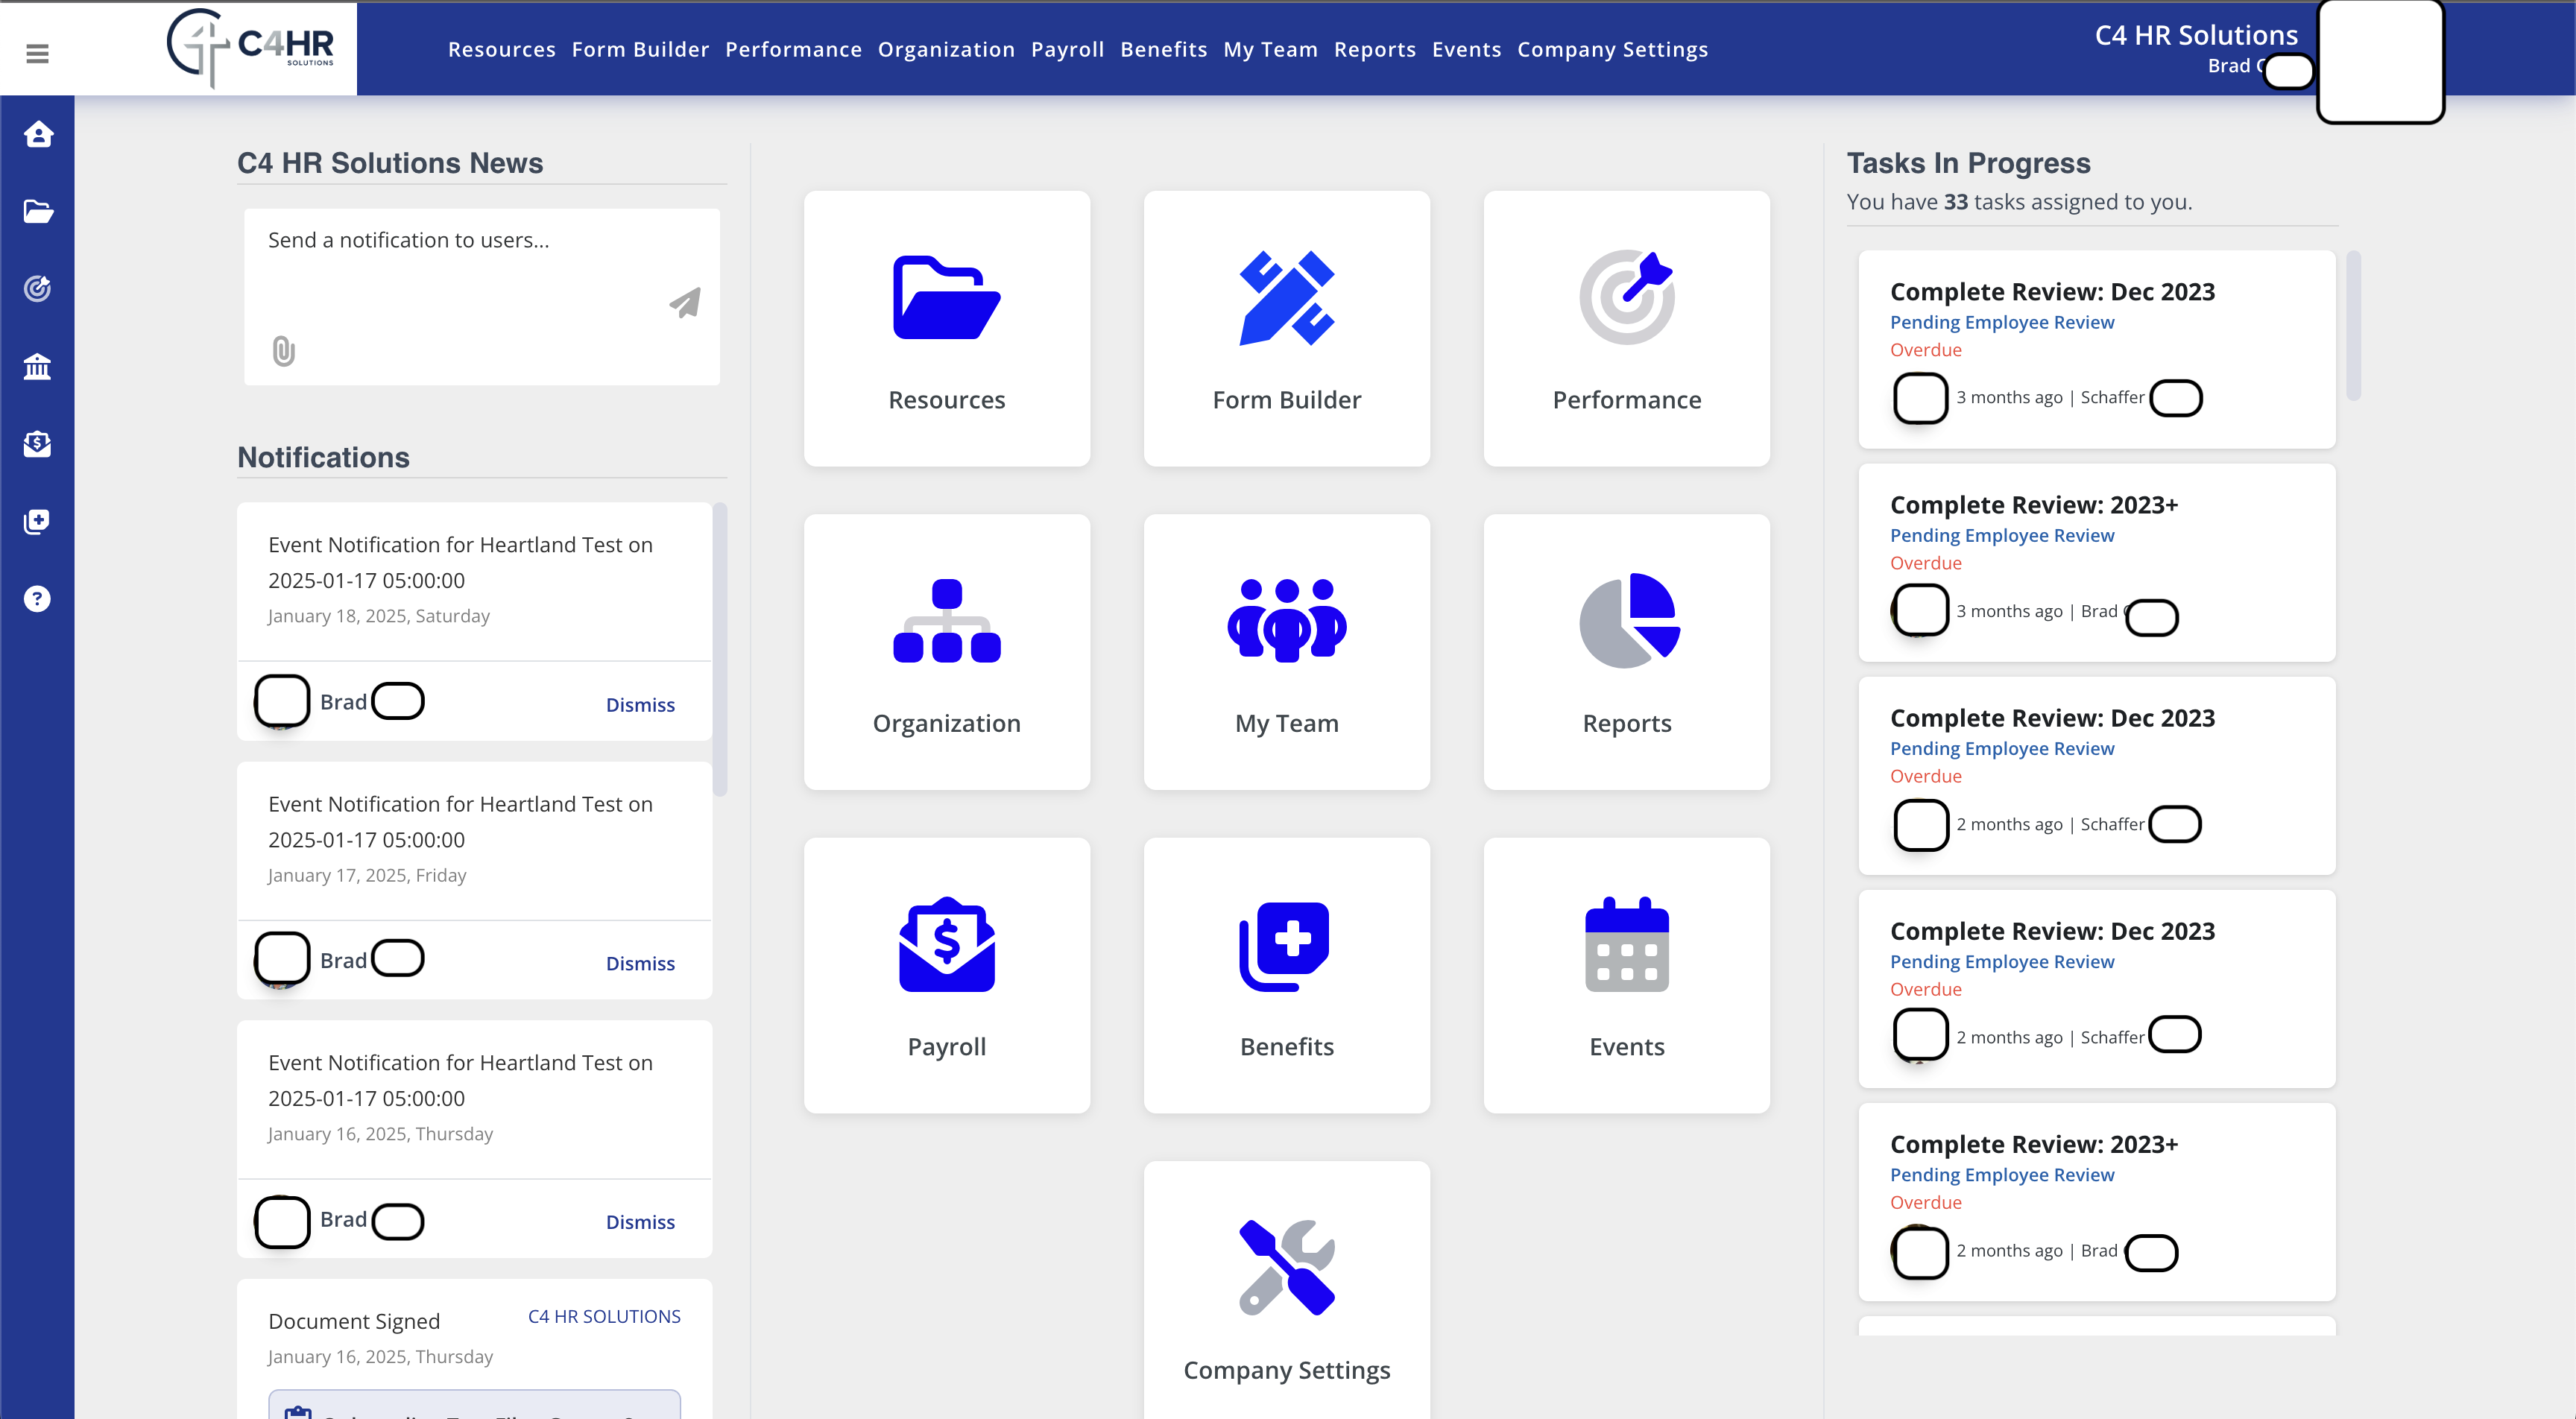Open Payroll via sidebar envelope-dollar icon
The image size is (2576, 1419).
[38, 443]
